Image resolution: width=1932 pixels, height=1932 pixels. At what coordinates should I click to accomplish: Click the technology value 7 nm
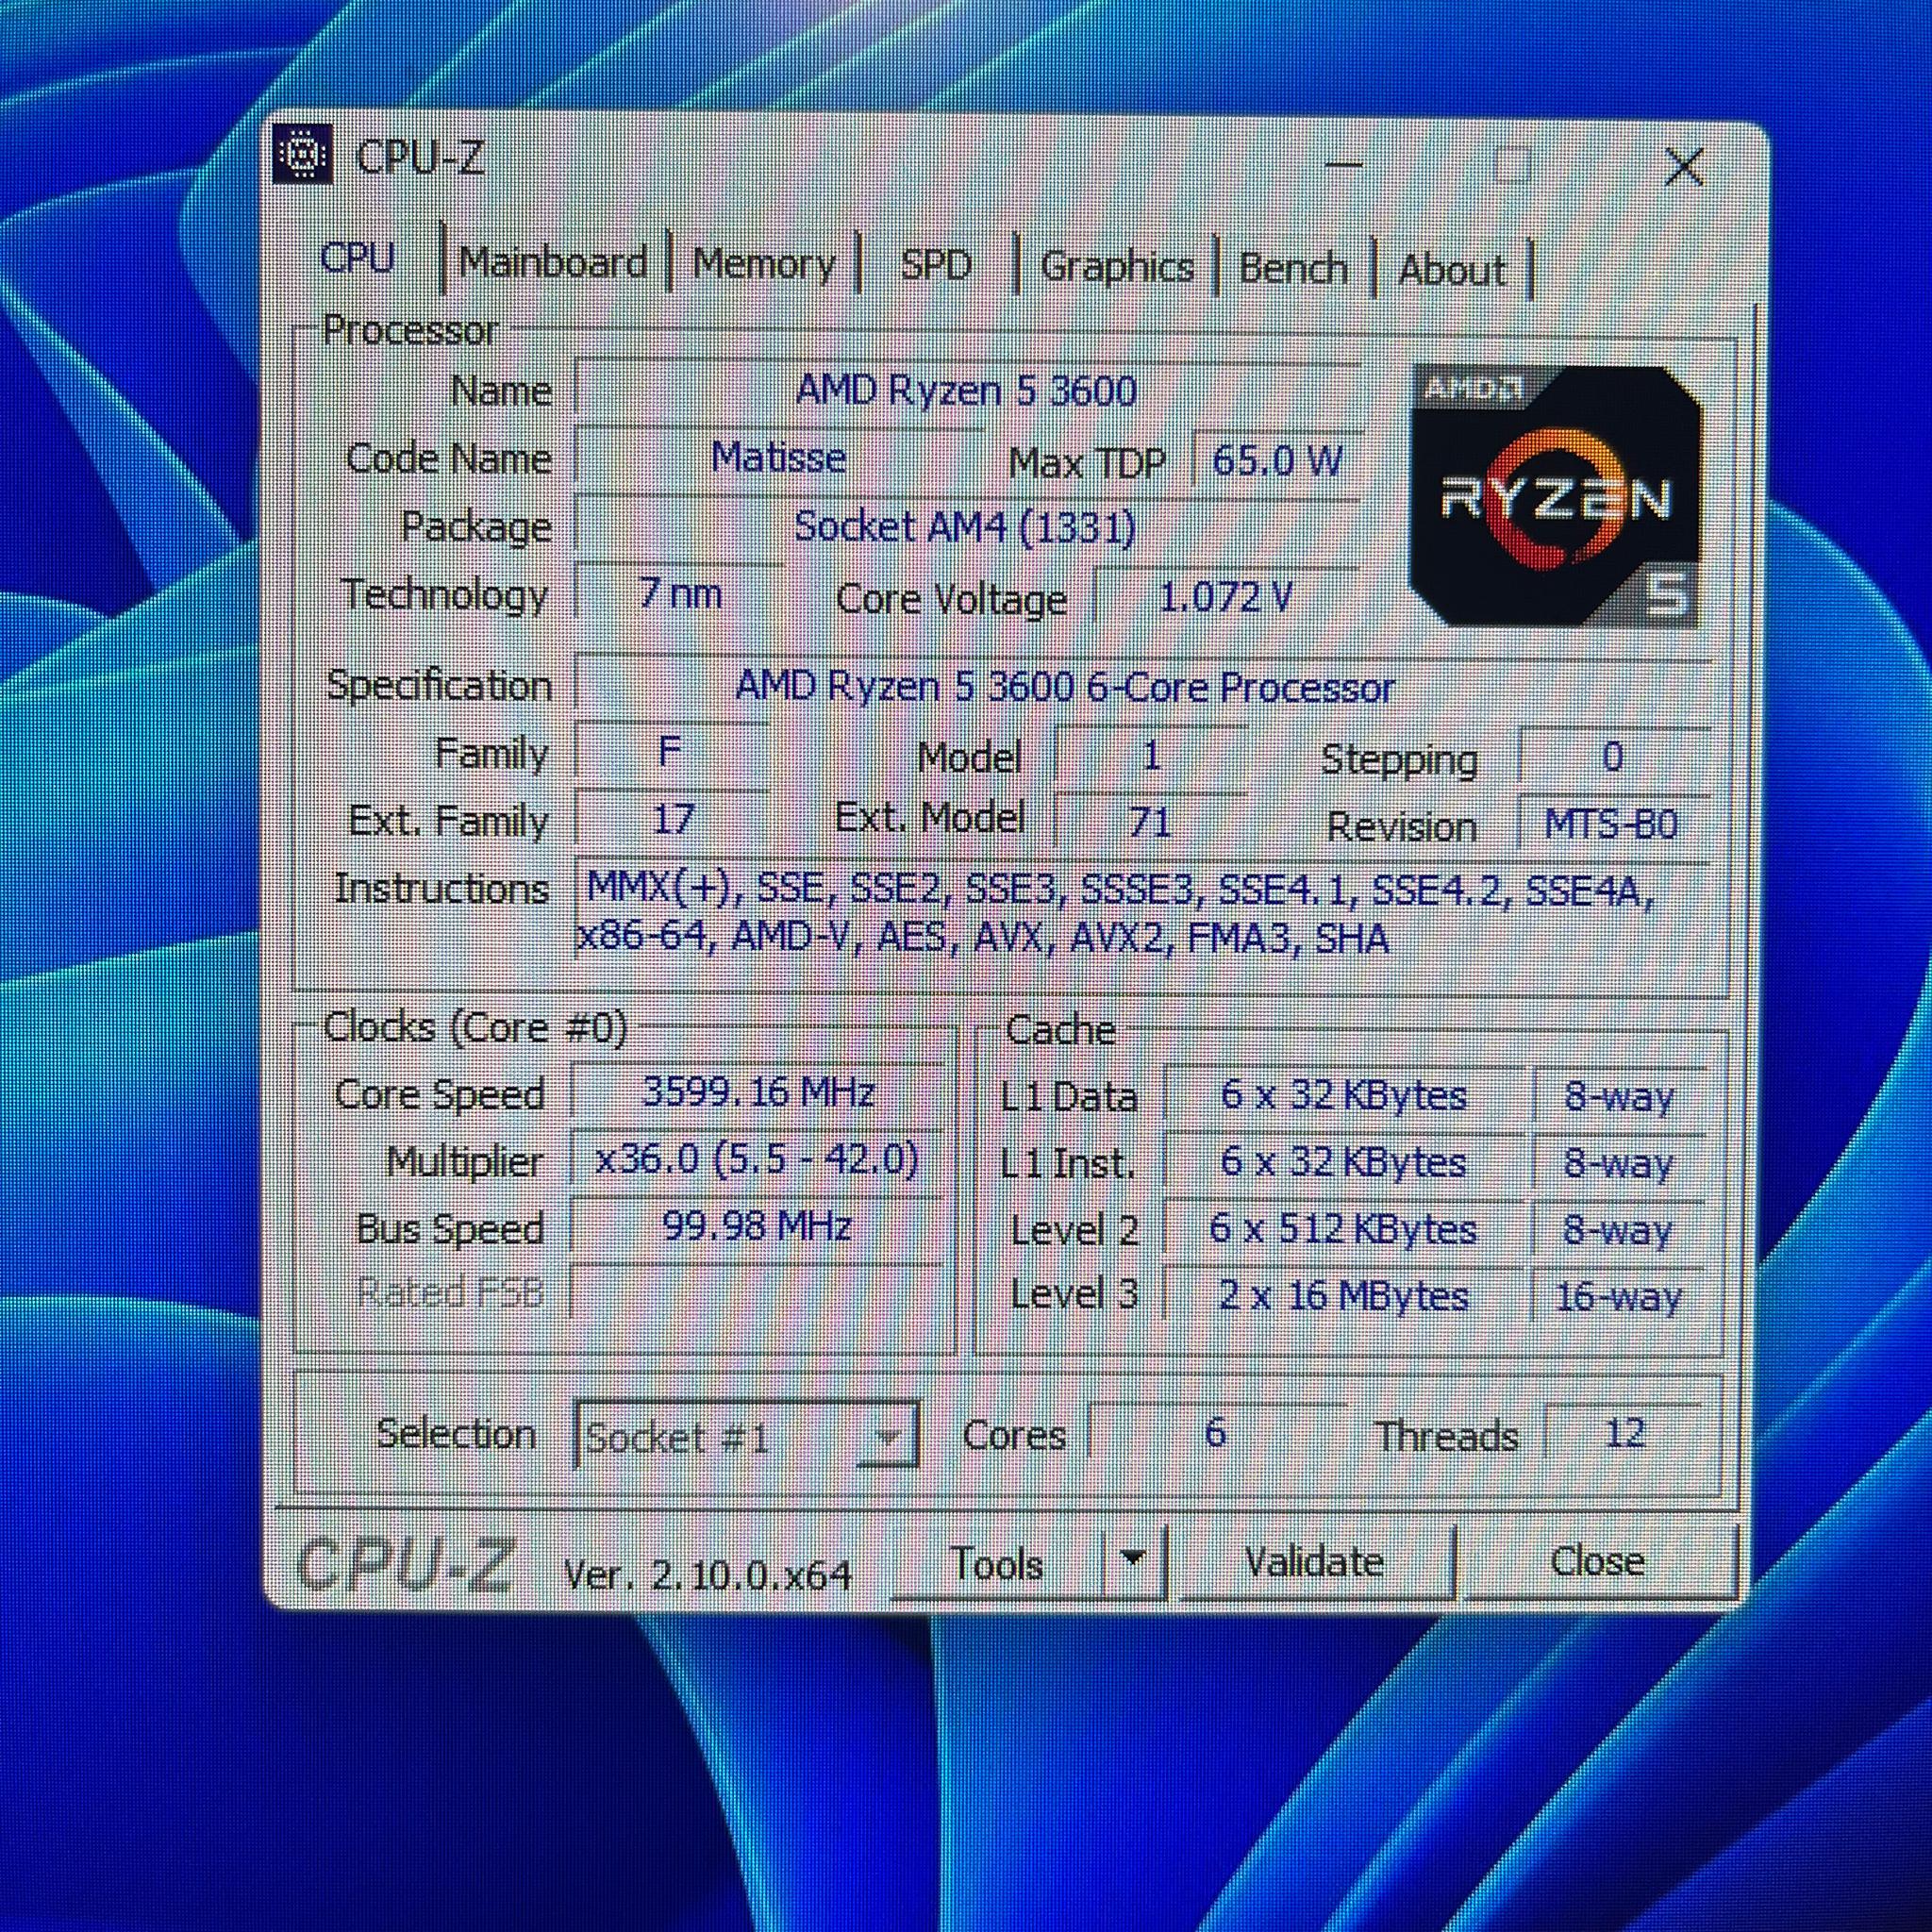click(x=680, y=594)
